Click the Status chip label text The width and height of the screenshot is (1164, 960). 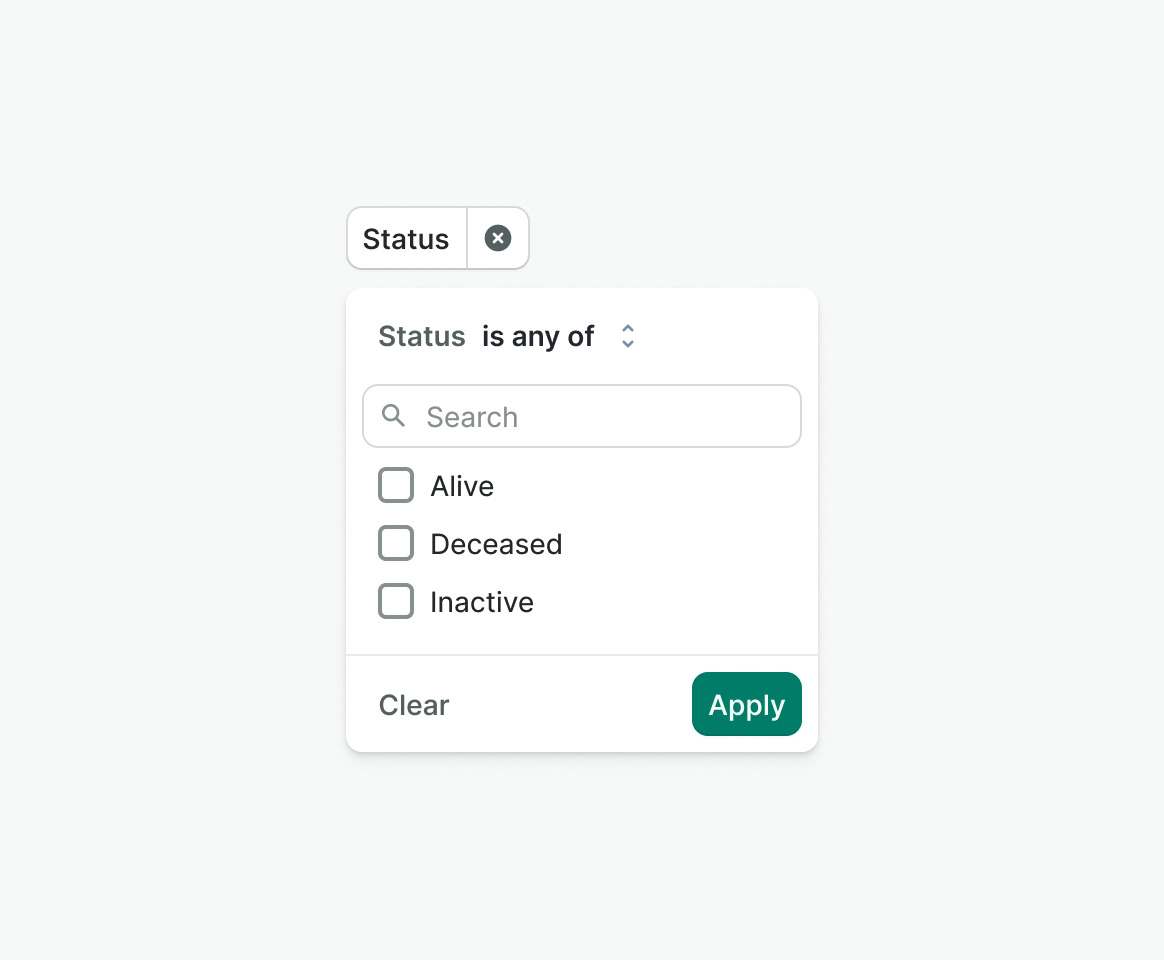405,239
